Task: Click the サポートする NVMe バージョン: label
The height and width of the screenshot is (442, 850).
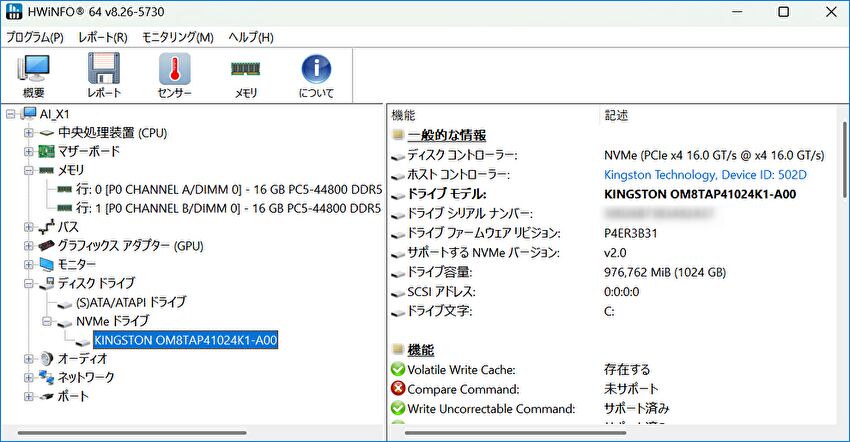Action: coord(484,253)
